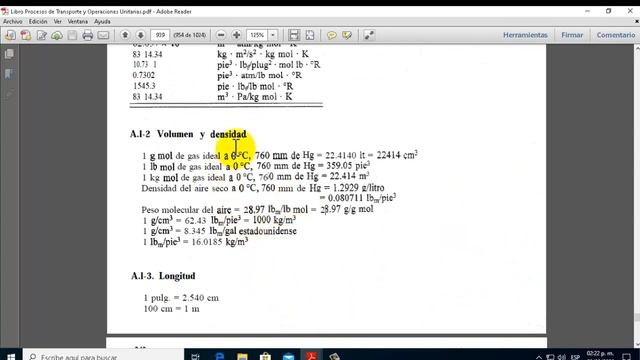Click the create PDF toolbar icon

(x=26, y=35)
